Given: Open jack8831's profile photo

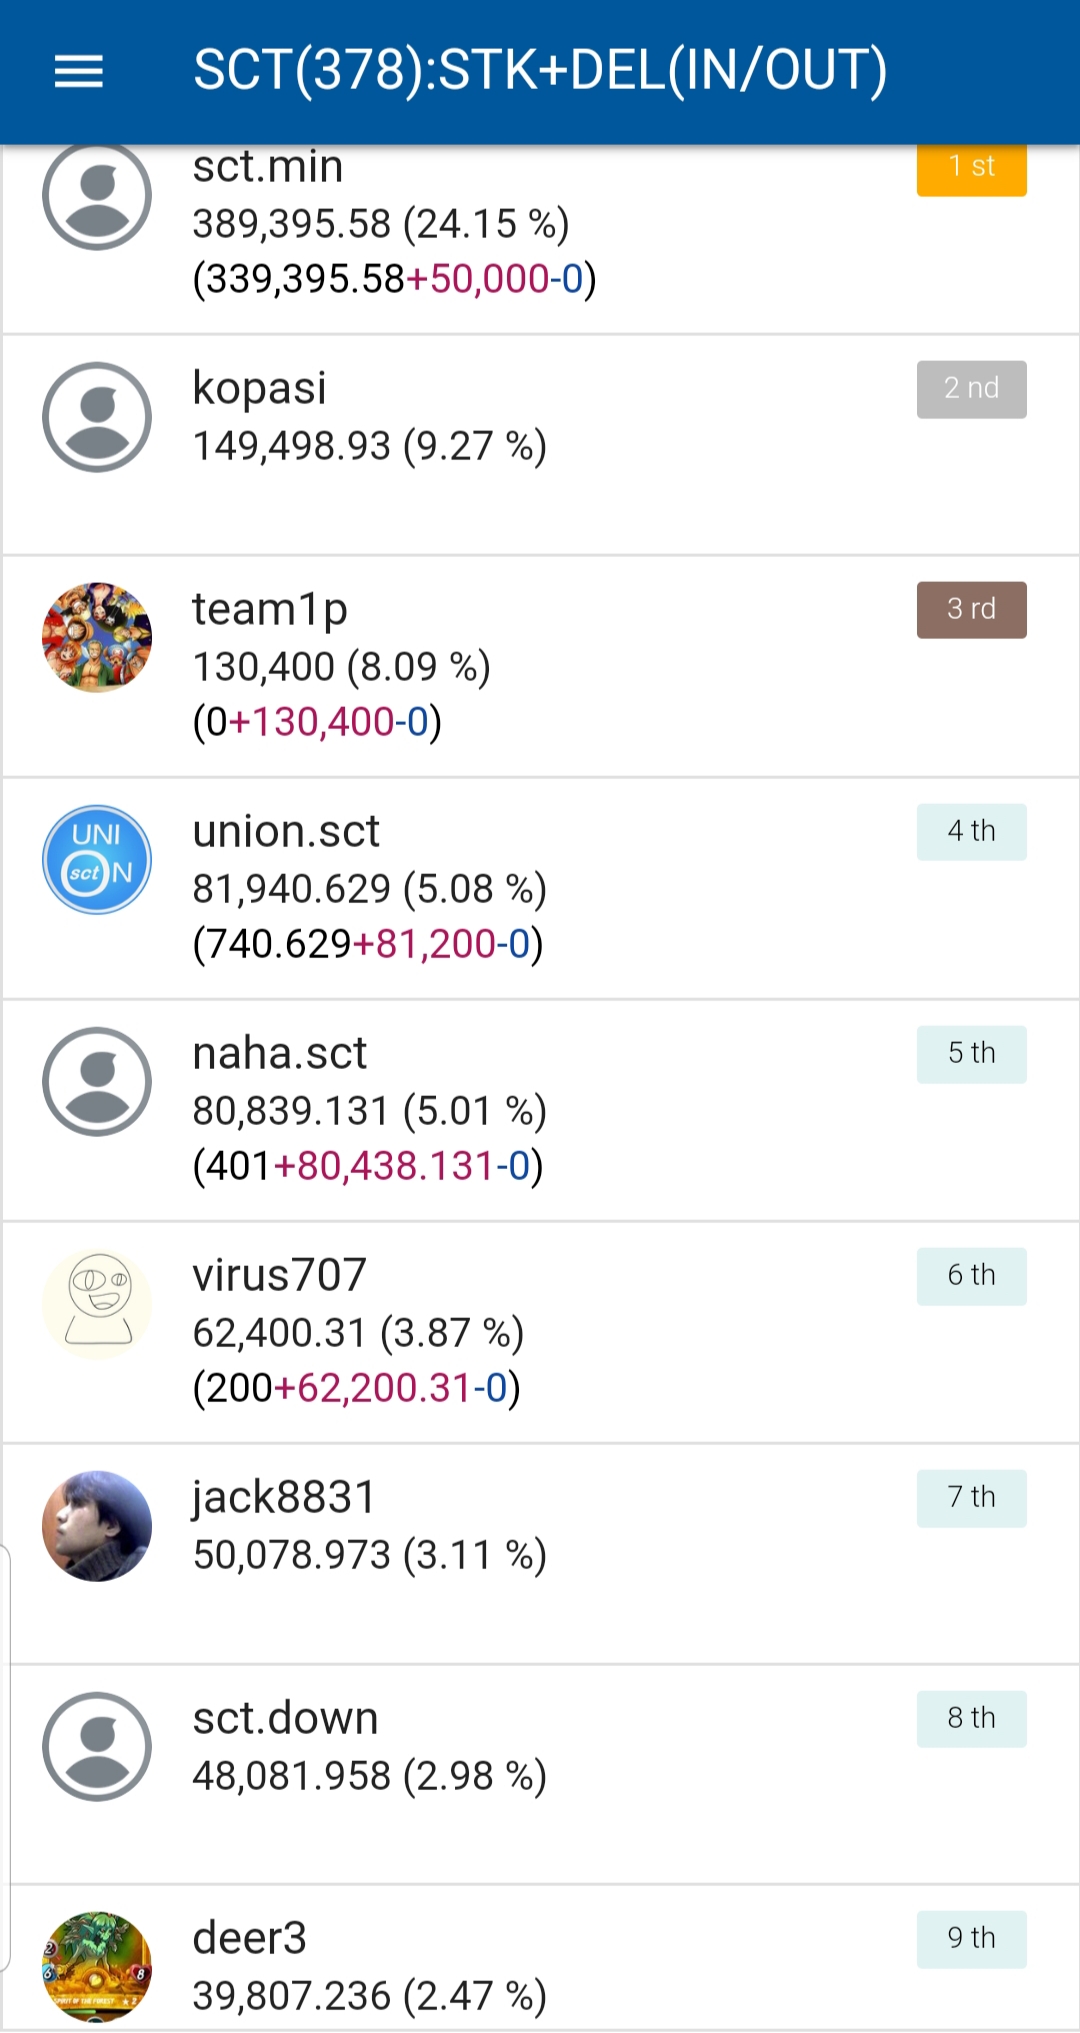Looking at the screenshot, I should (x=97, y=1526).
